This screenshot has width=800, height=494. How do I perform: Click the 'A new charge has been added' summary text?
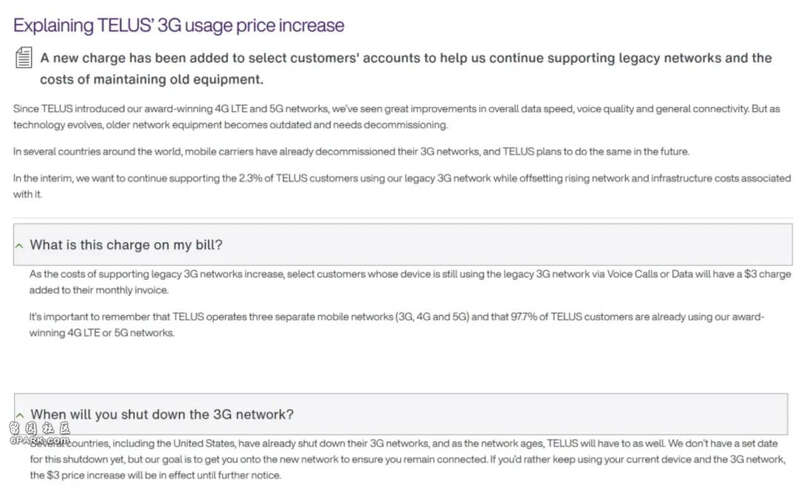click(406, 68)
